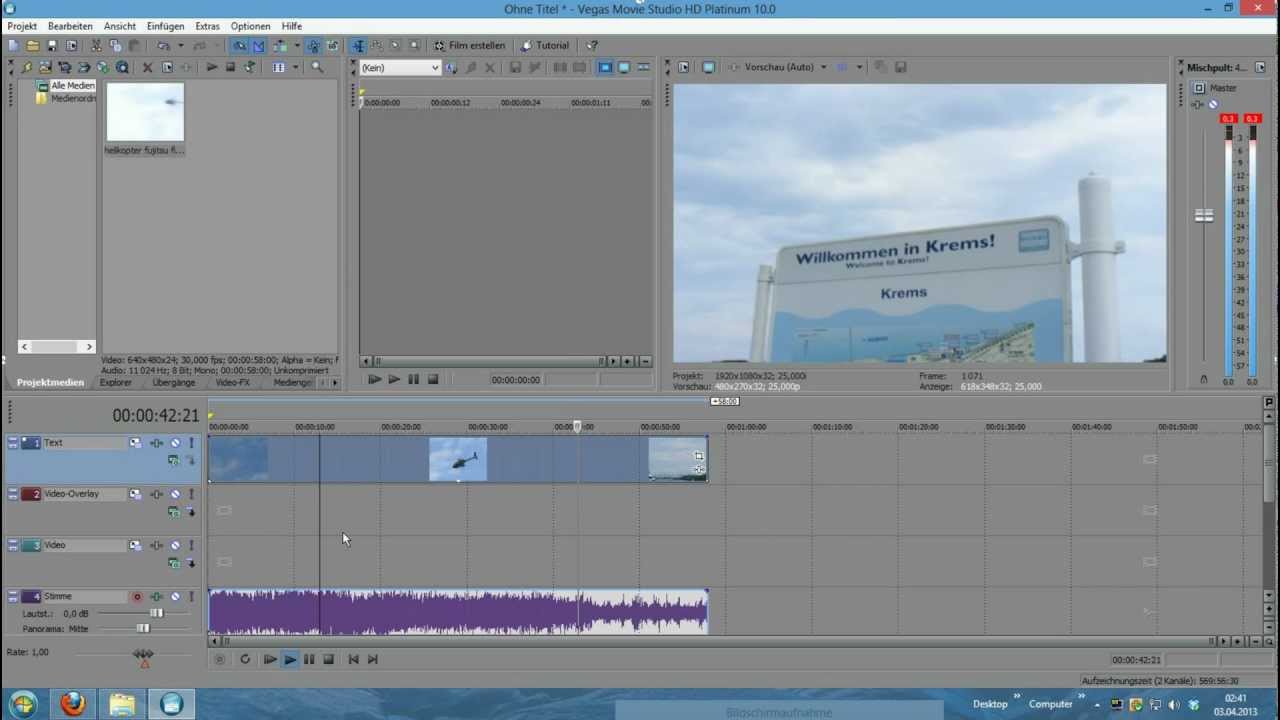1280x720 pixels.
Task: Switch to the Video-FX tab
Action: click(x=233, y=382)
